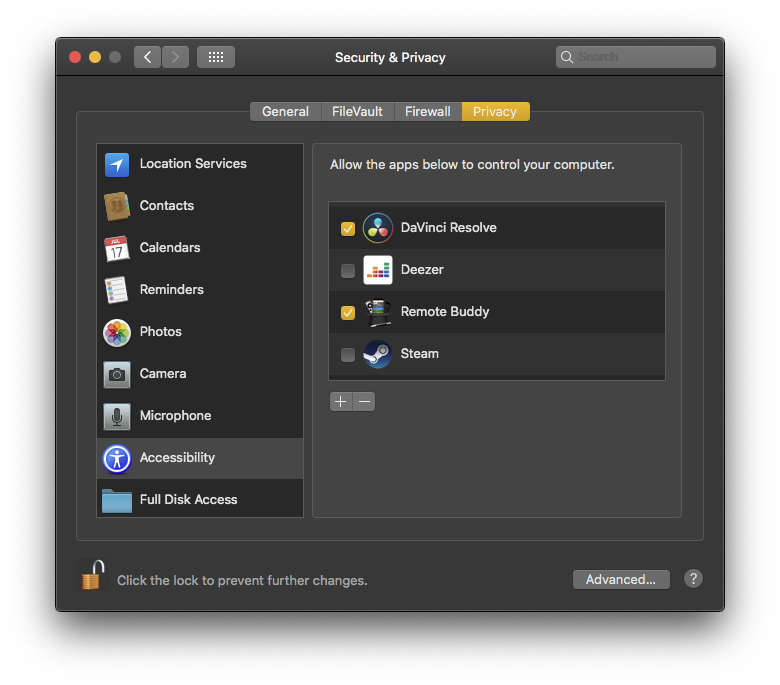This screenshot has width=780, height=685.
Task: Select the Full Disk Access label
Action: (x=189, y=499)
